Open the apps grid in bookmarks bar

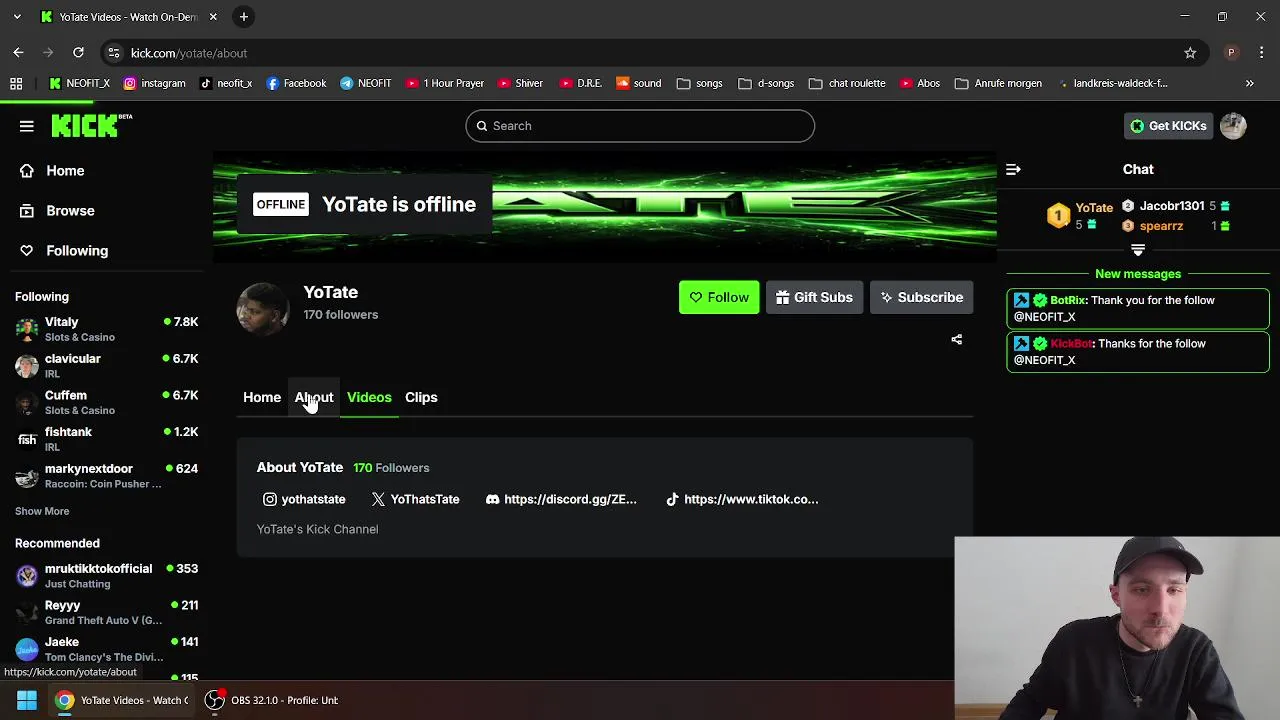pyautogui.click(x=16, y=83)
